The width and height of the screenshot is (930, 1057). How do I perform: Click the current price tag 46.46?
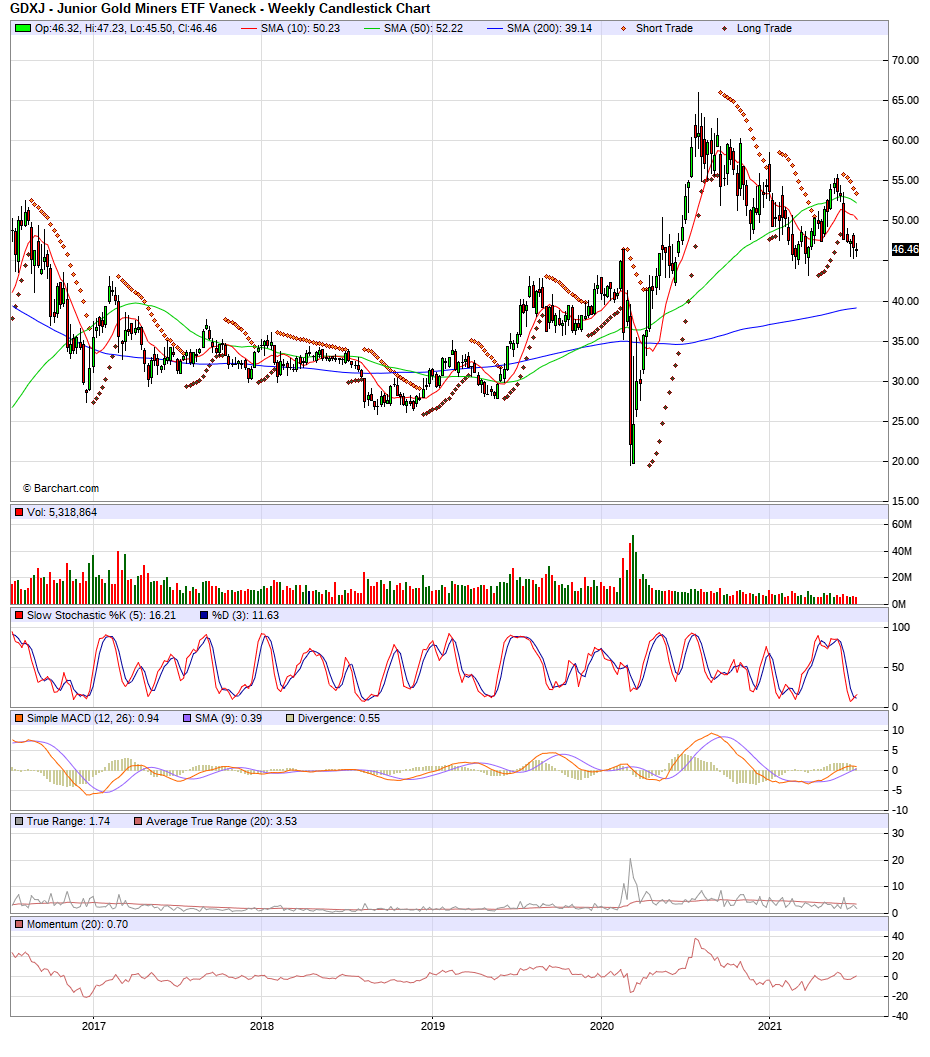pyautogui.click(x=905, y=249)
